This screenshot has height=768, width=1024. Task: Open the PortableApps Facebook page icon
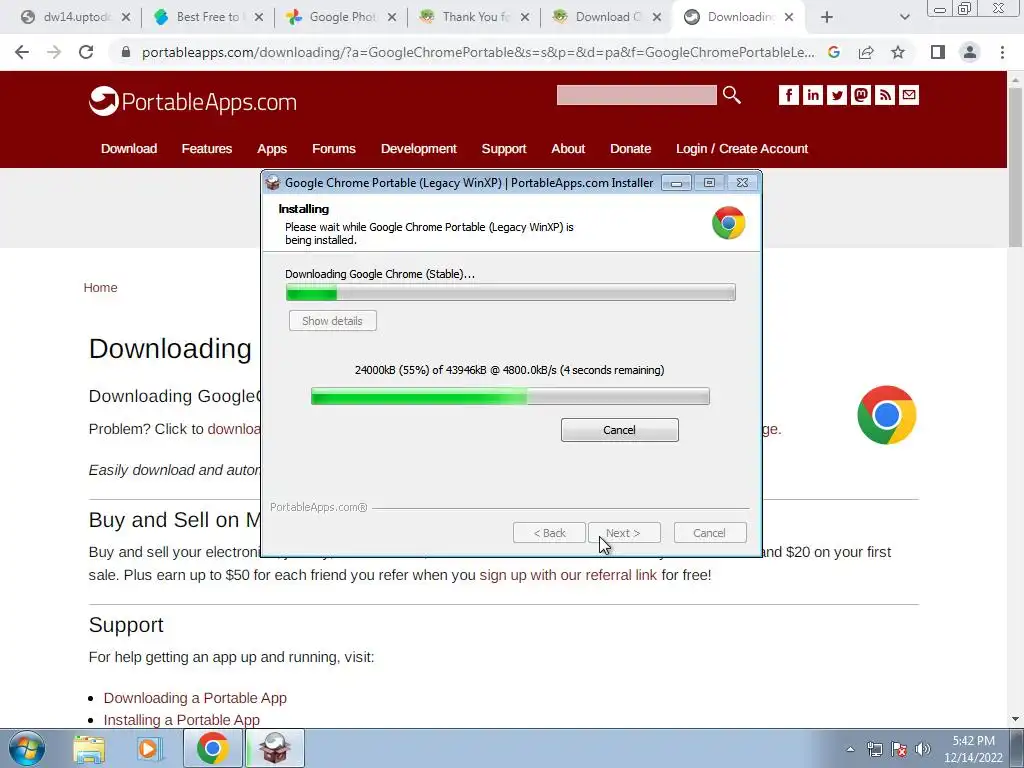[x=788, y=95]
